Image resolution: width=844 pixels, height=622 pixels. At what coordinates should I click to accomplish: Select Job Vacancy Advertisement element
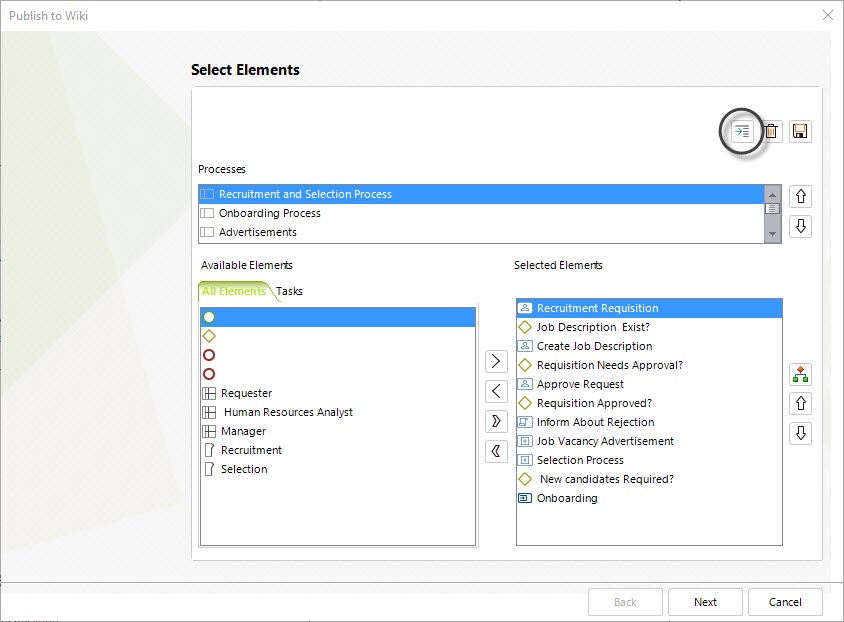coord(649,441)
